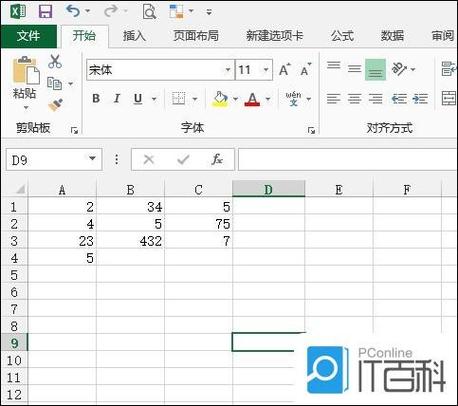Click the 粘贴 paste button
Viewport: 458px width, 406px height.
click(25, 83)
